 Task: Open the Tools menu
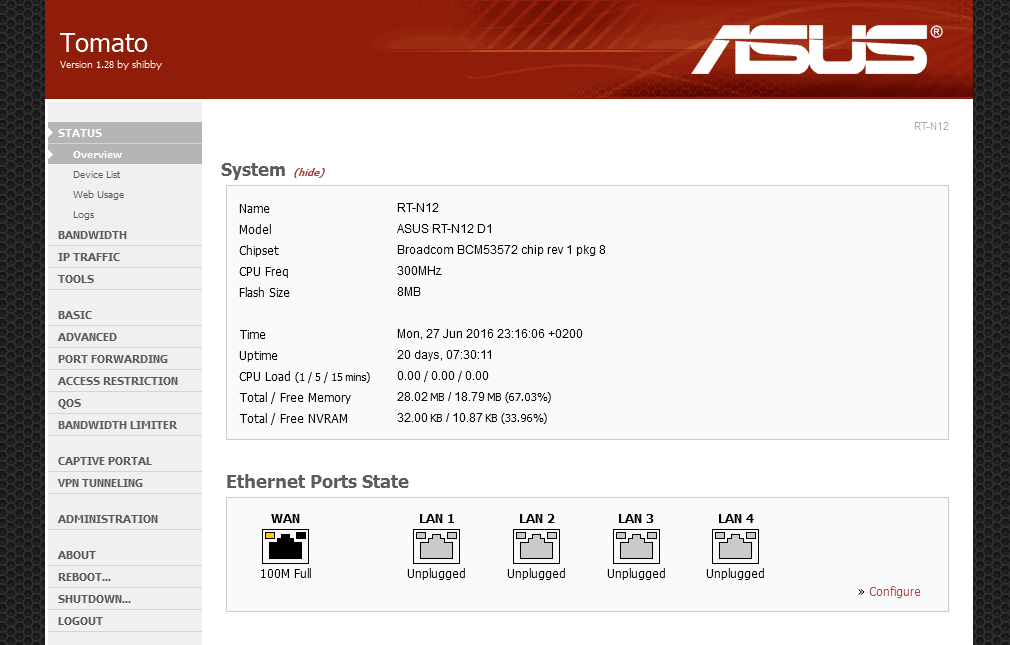tap(125, 279)
